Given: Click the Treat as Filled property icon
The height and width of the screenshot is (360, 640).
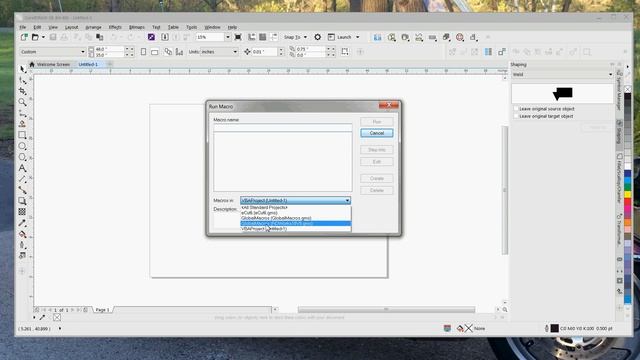Looking at the screenshot, I should (345, 52).
